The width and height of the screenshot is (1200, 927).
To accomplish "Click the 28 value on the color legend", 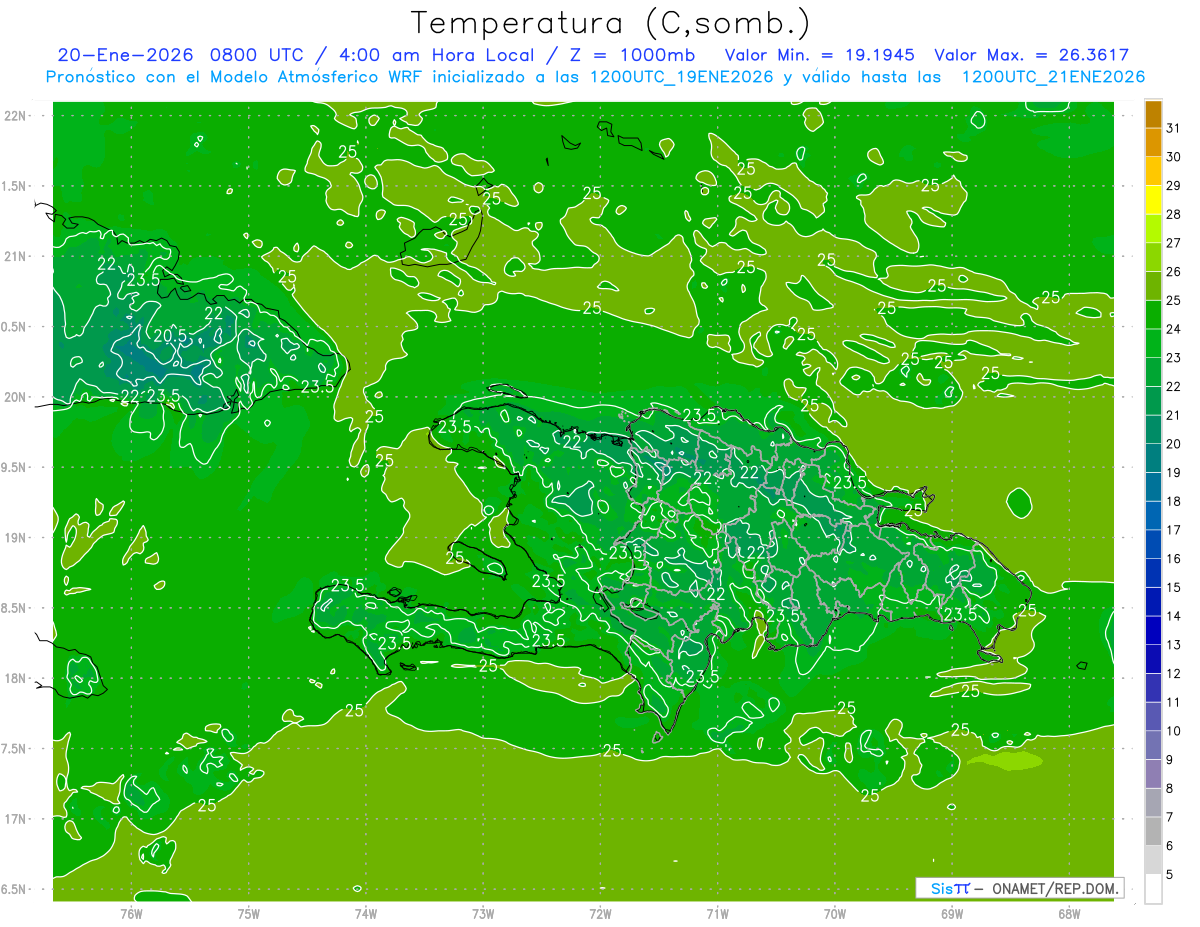I will coord(1174,214).
